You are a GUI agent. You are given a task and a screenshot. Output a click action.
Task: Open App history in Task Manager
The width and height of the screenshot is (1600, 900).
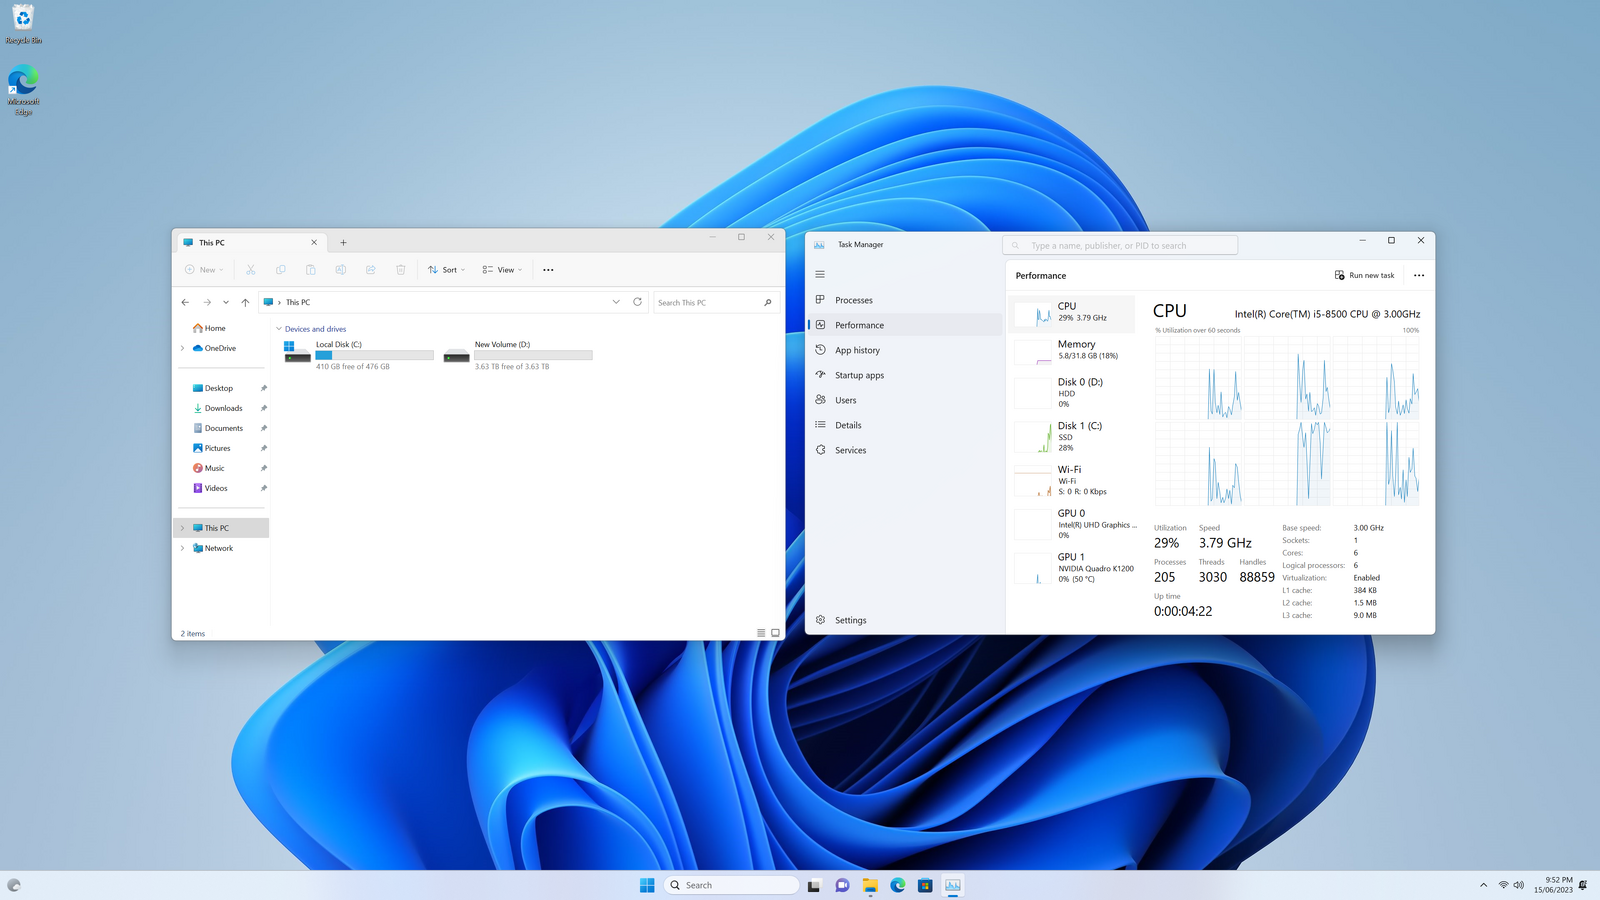pyautogui.click(x=857, y=350)
